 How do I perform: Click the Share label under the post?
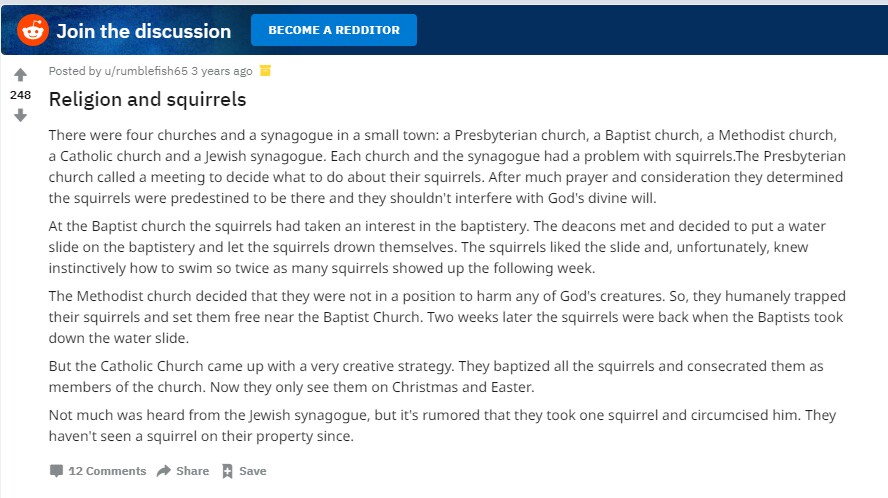tap(193, 471)
